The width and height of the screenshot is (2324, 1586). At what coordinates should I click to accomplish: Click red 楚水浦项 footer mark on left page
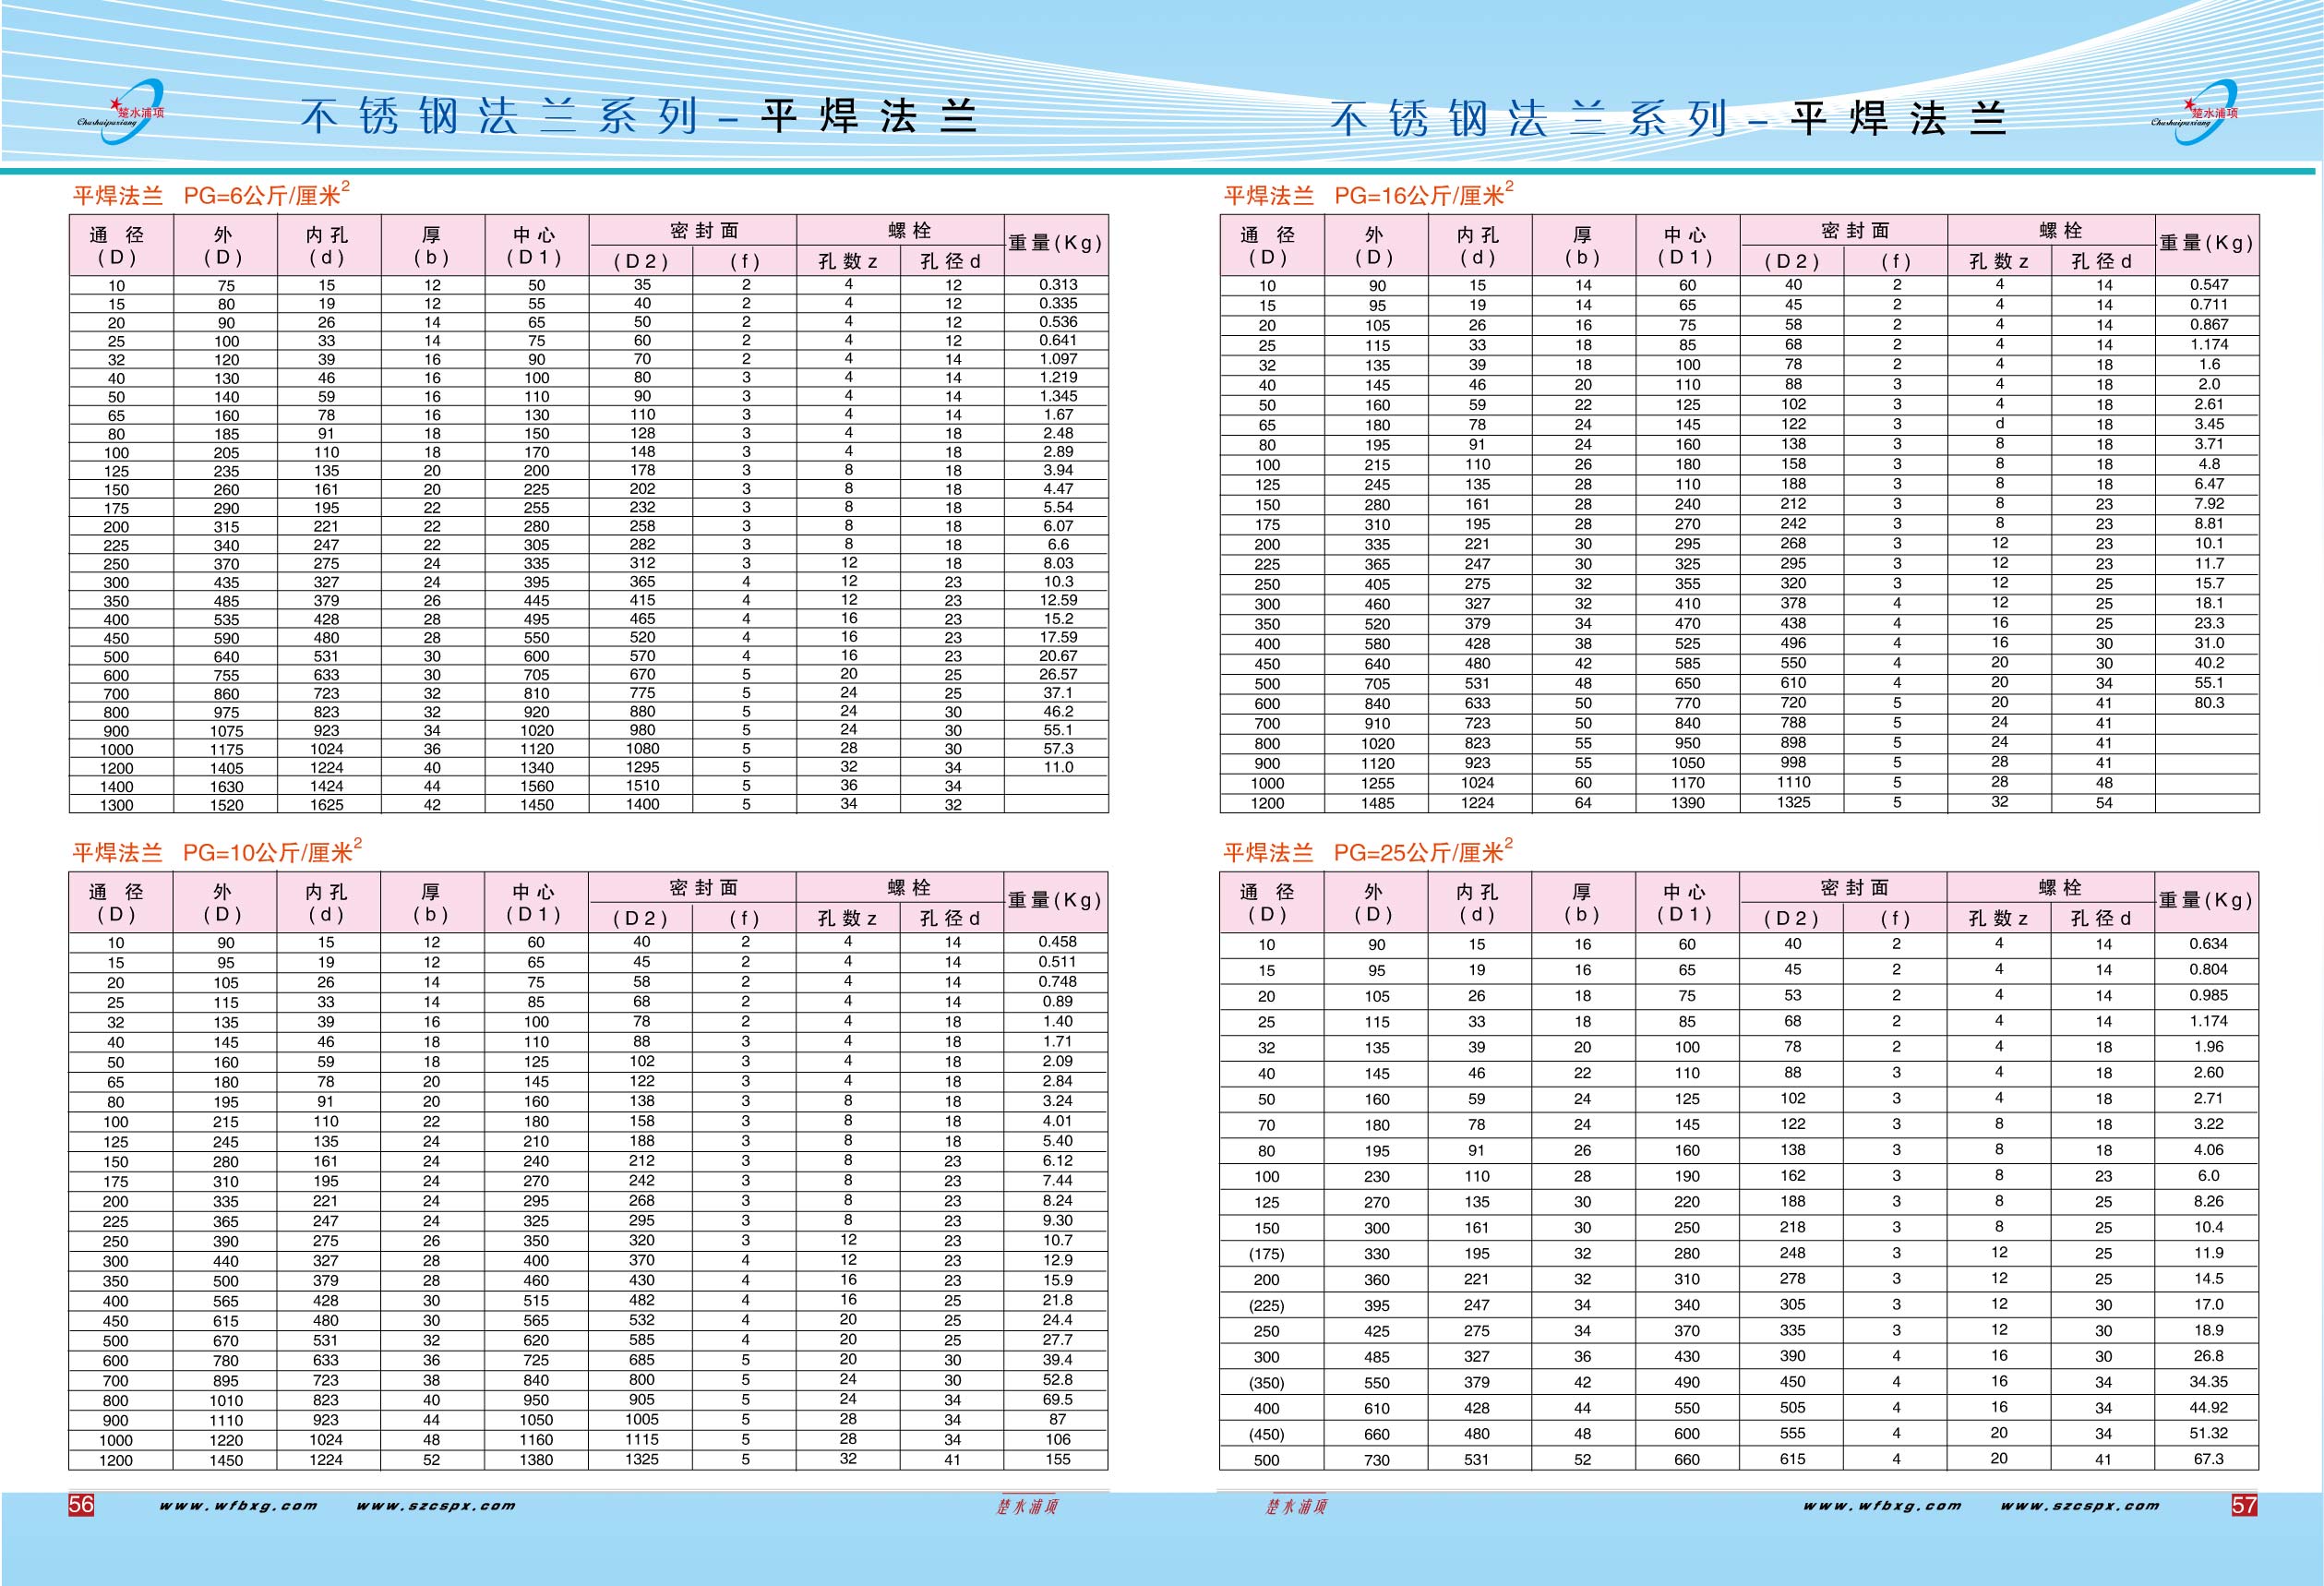click(x=1026, y=1507)
